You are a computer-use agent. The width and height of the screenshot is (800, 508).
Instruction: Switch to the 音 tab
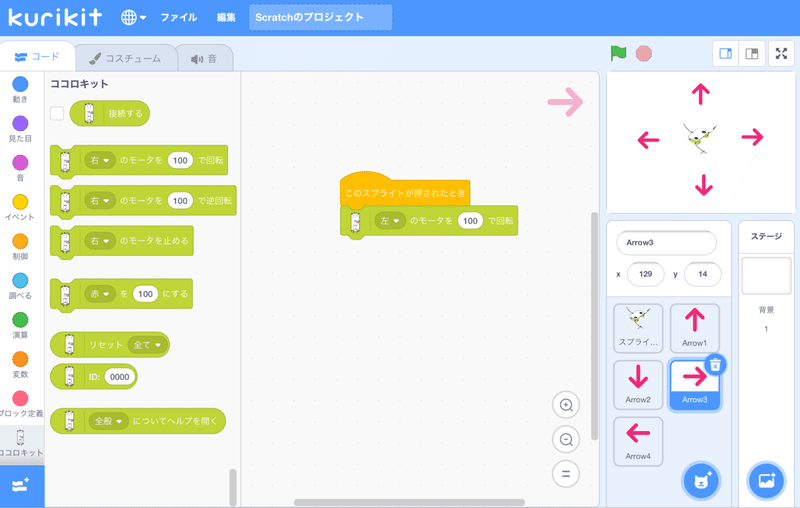(205, 59)
